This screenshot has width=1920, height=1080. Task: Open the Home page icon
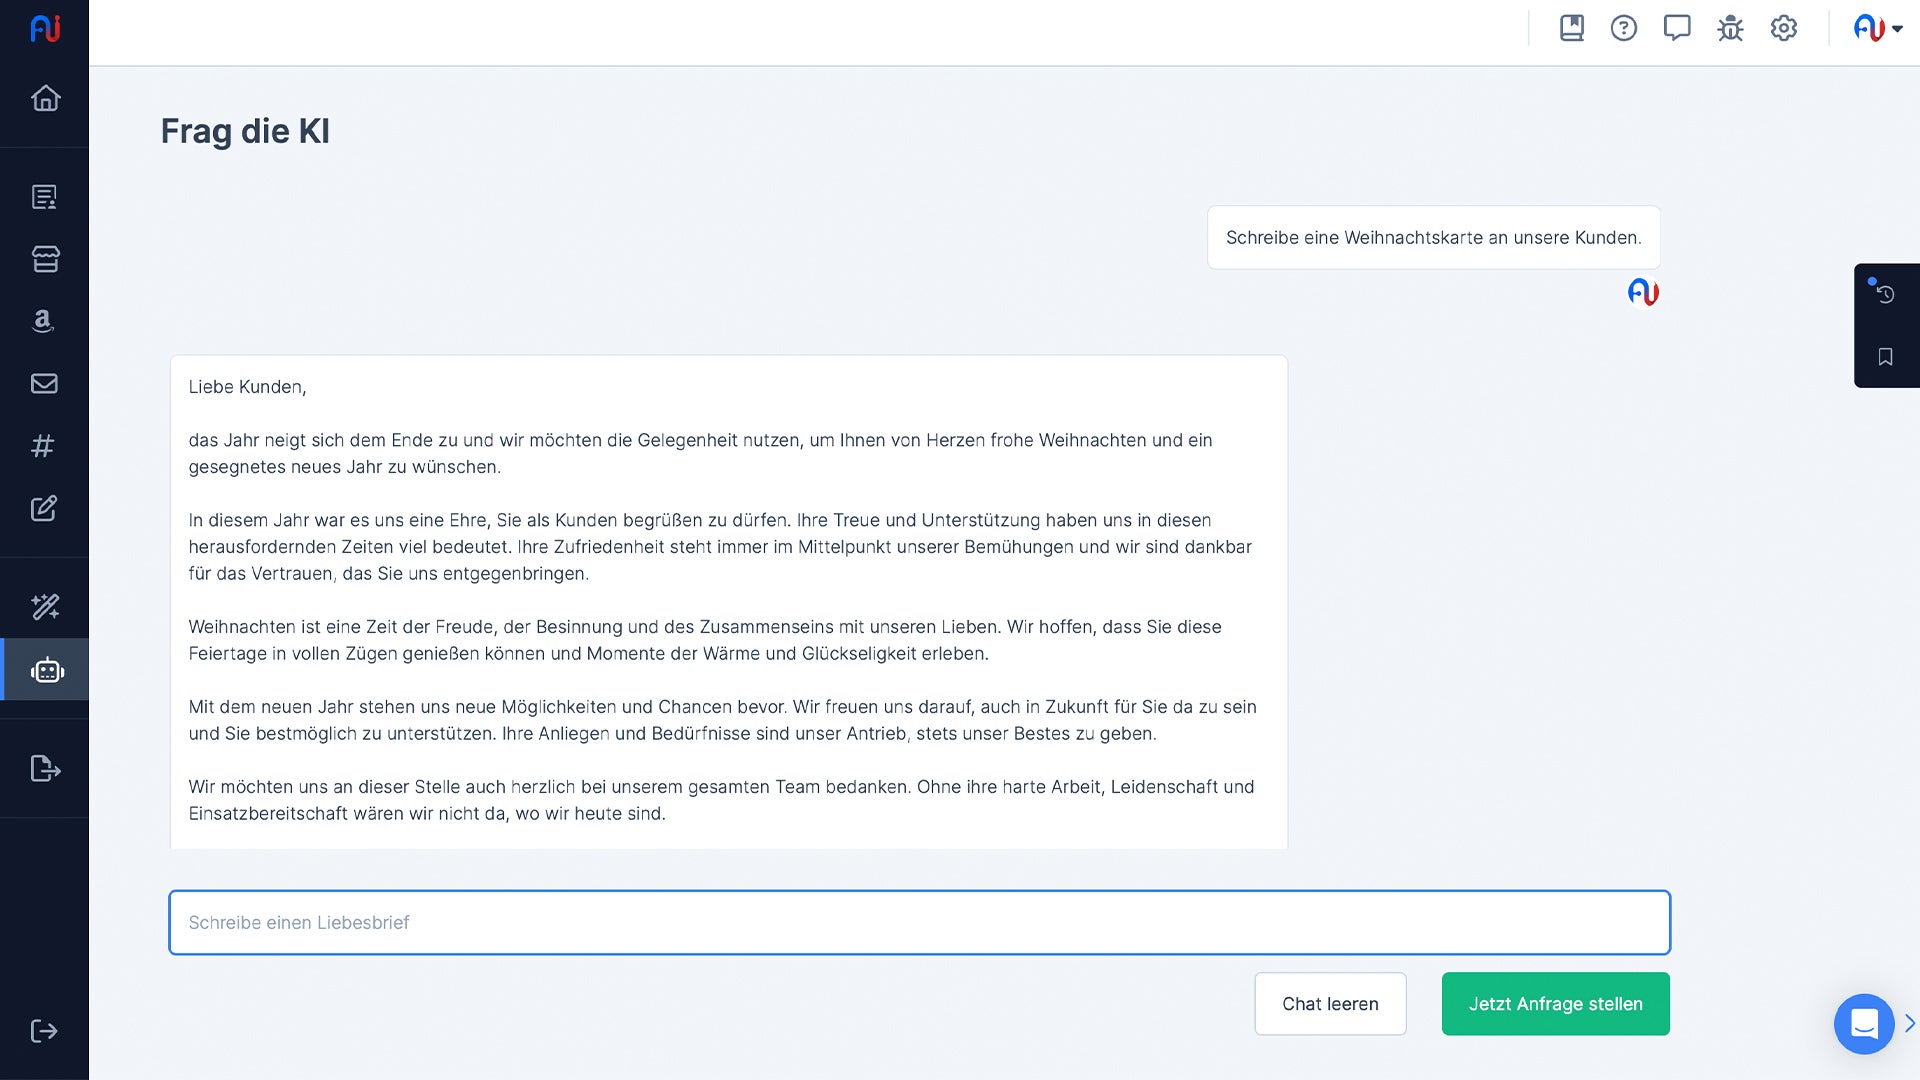45,97
